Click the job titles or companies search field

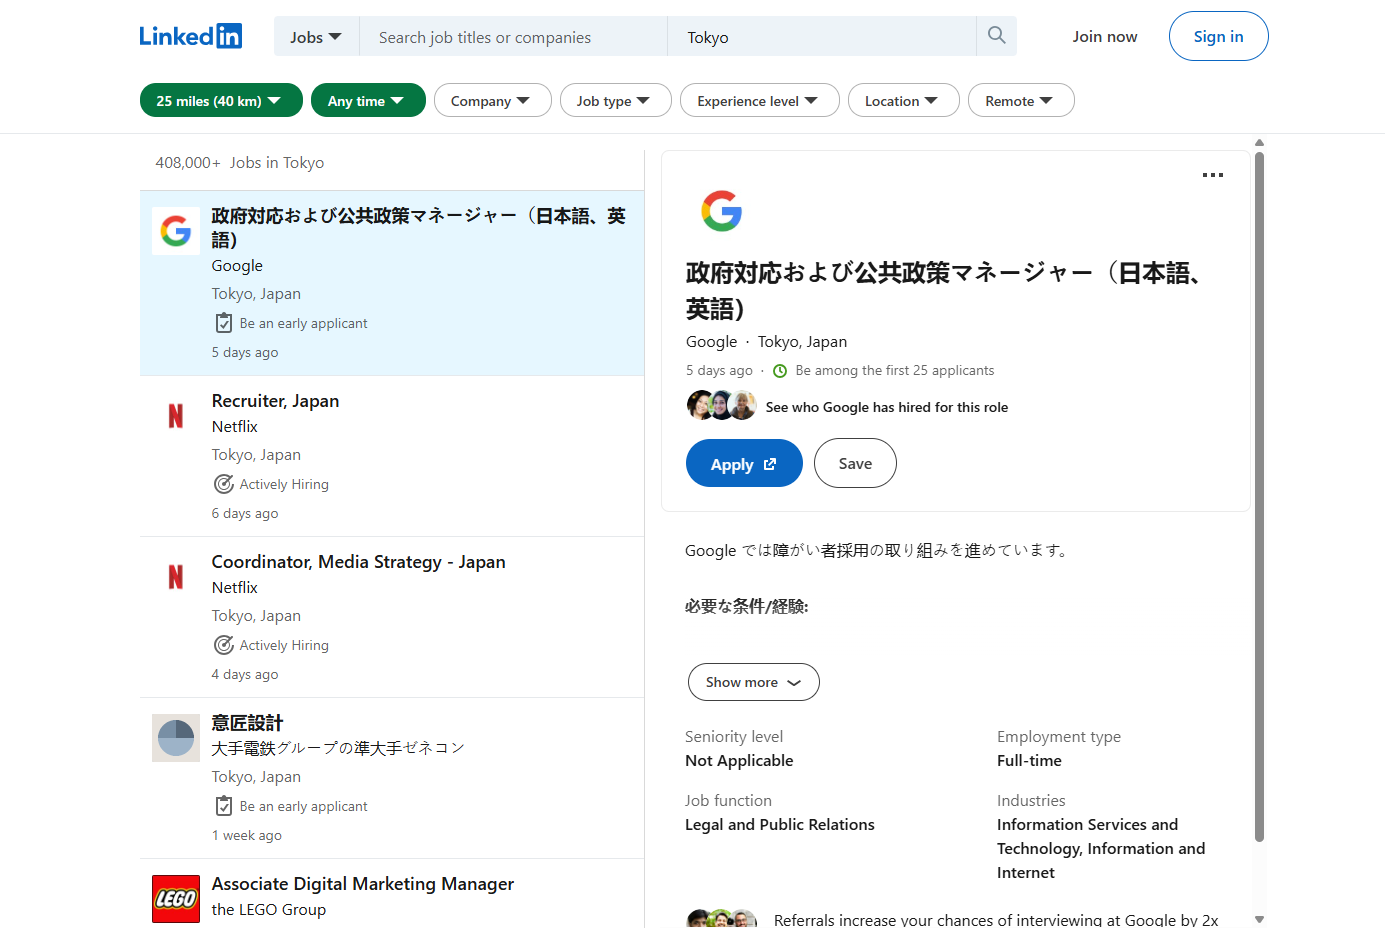click(x=513, y=37)
